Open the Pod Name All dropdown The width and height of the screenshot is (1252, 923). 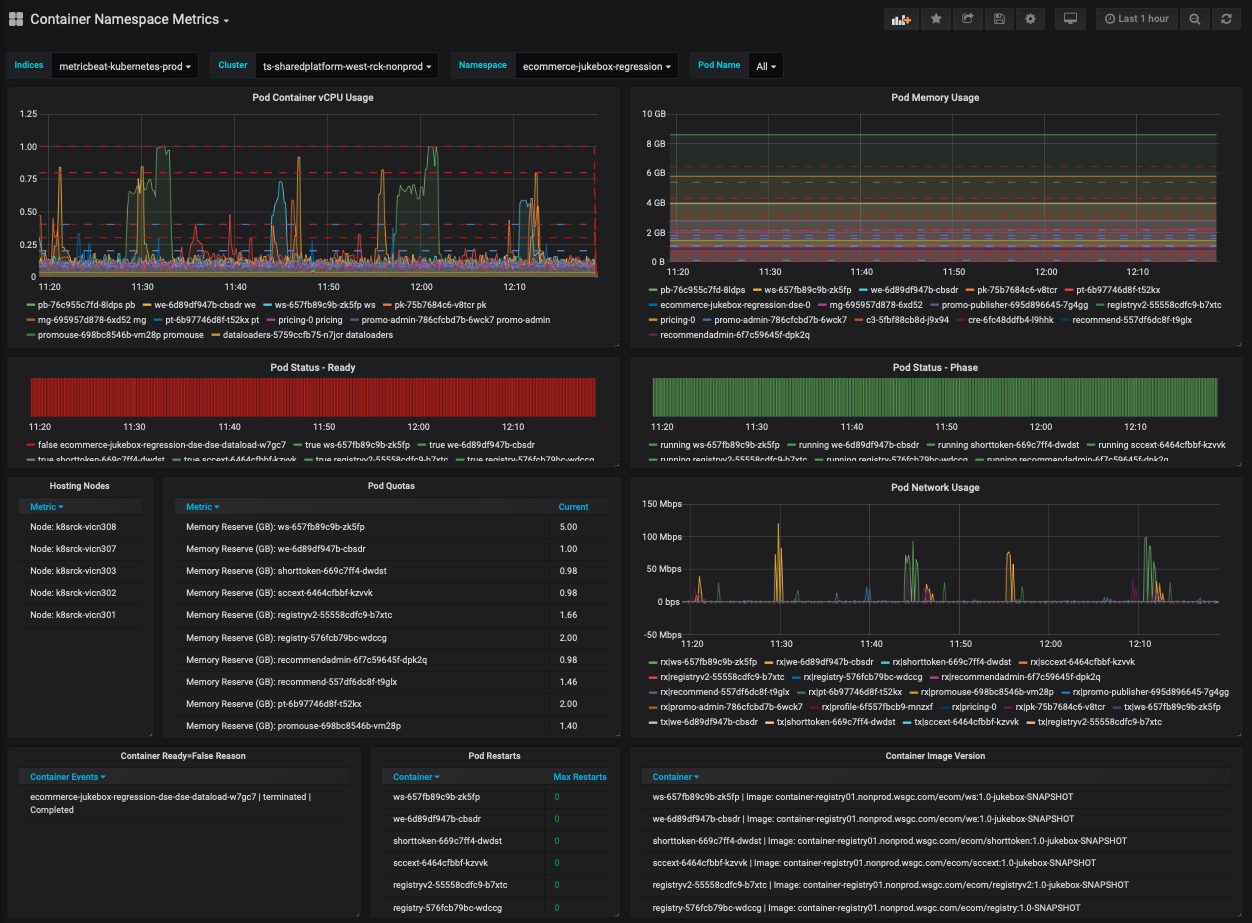click(x=766, y=66)
